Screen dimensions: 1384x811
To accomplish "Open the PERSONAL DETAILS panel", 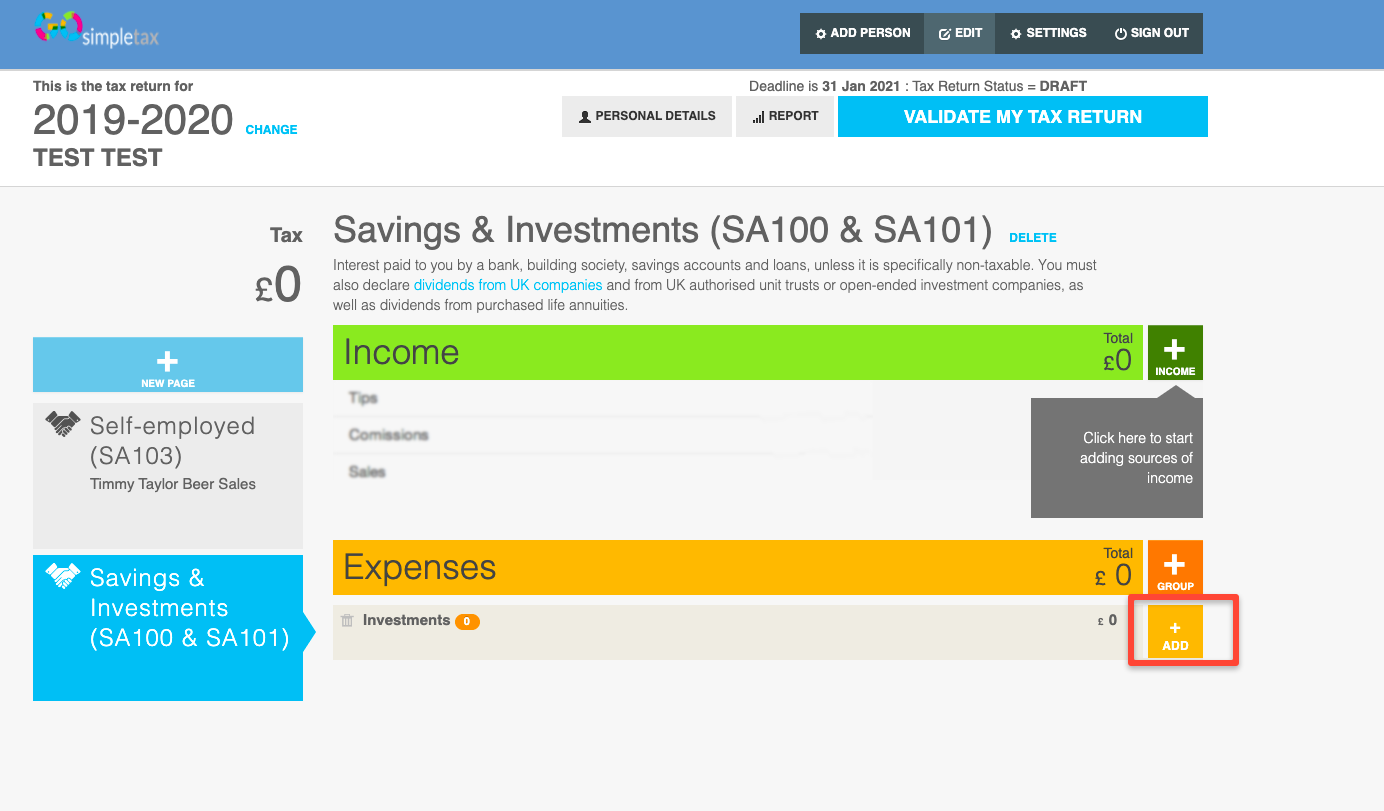I will (x=646, y=116).
